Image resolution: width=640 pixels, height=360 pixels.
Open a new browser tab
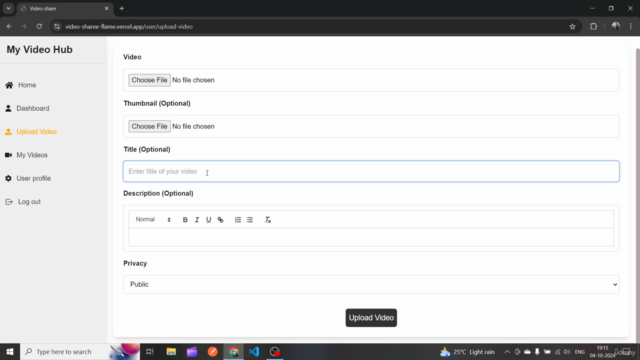click(122, 8)
